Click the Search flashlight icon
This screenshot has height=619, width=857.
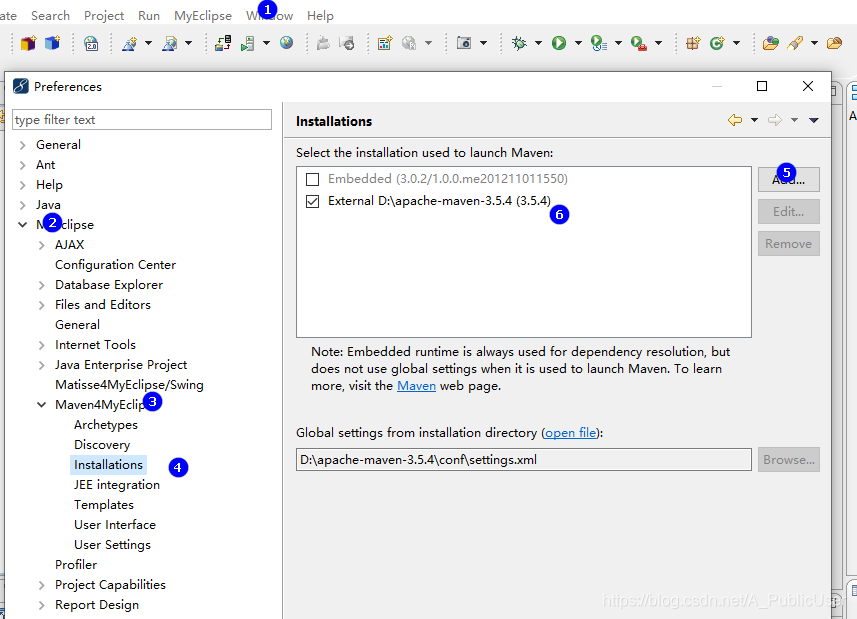pos(795,43)
